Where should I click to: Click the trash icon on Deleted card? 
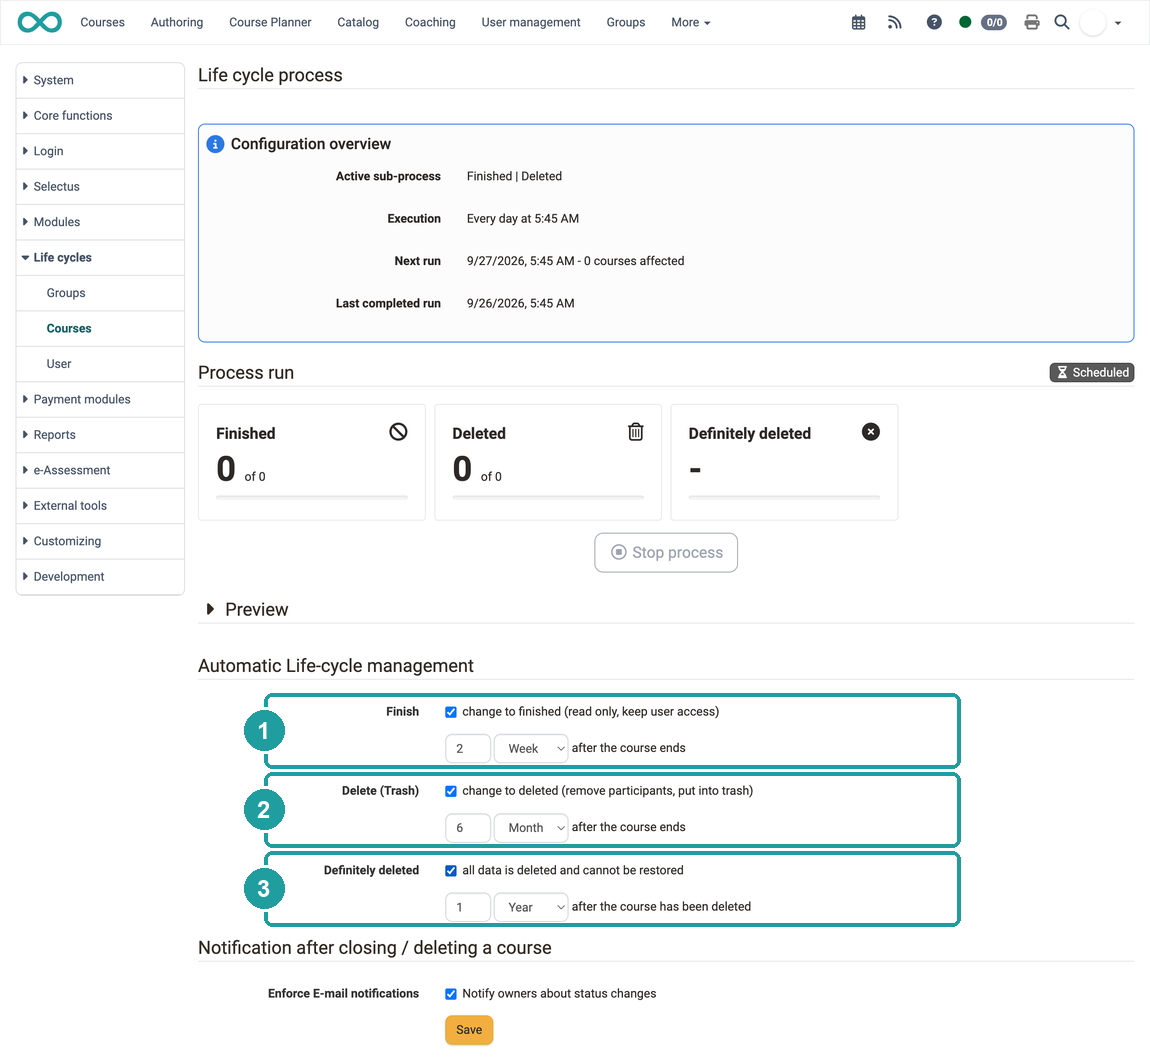point(636,432)
